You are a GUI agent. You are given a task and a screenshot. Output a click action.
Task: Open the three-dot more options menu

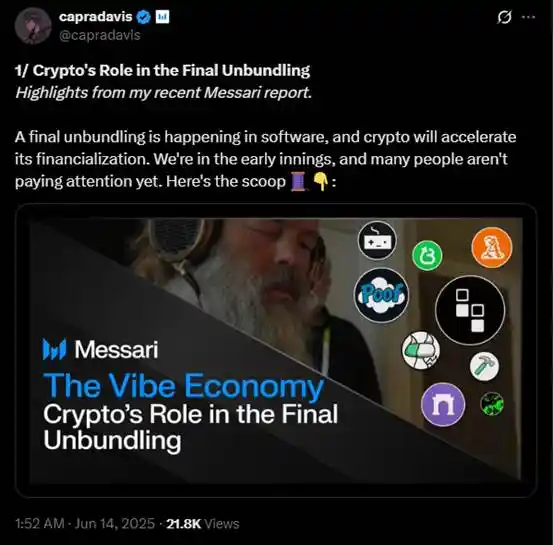pyautogui.click(x=528, y=17)
